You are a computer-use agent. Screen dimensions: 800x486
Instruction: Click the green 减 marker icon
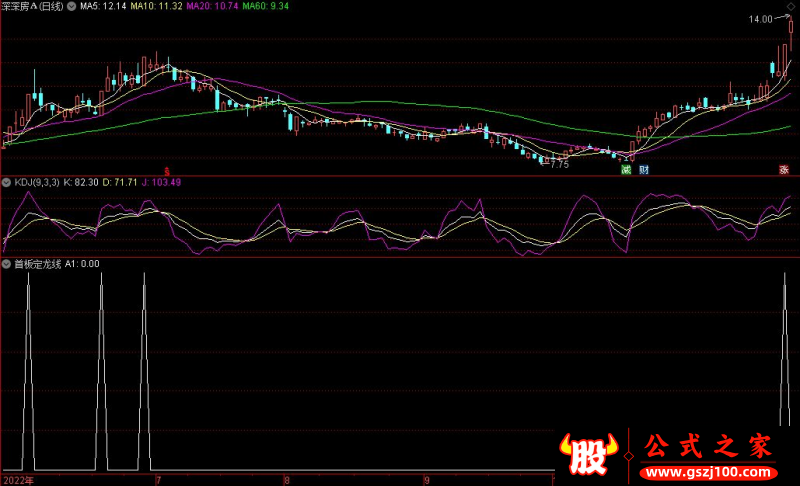coord(626,170)
